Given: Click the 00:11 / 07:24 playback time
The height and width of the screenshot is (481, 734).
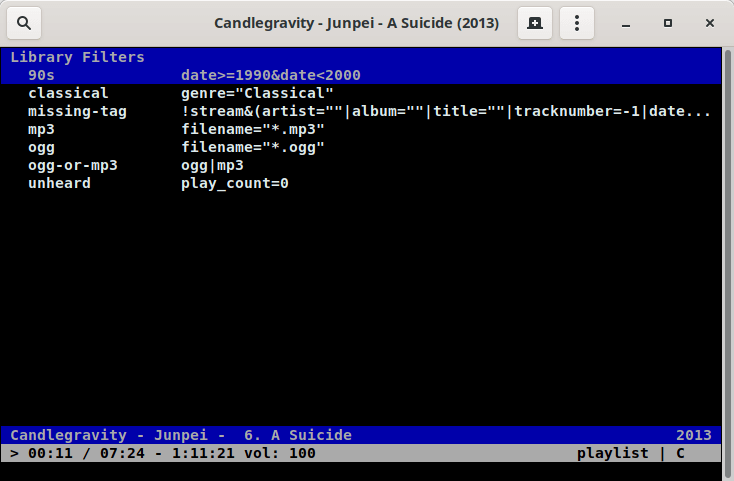Looking at the screenshot, I should coord(86,453).
